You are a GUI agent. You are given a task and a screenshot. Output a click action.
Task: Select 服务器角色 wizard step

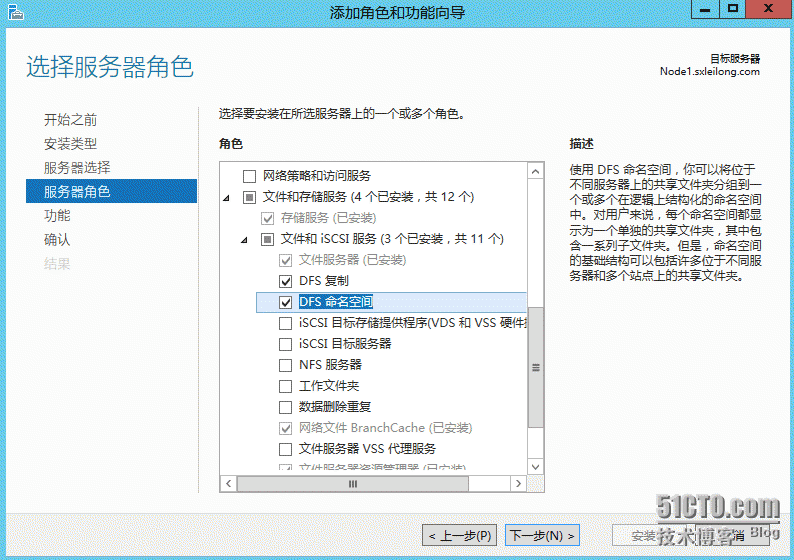(x=111, y=191)
